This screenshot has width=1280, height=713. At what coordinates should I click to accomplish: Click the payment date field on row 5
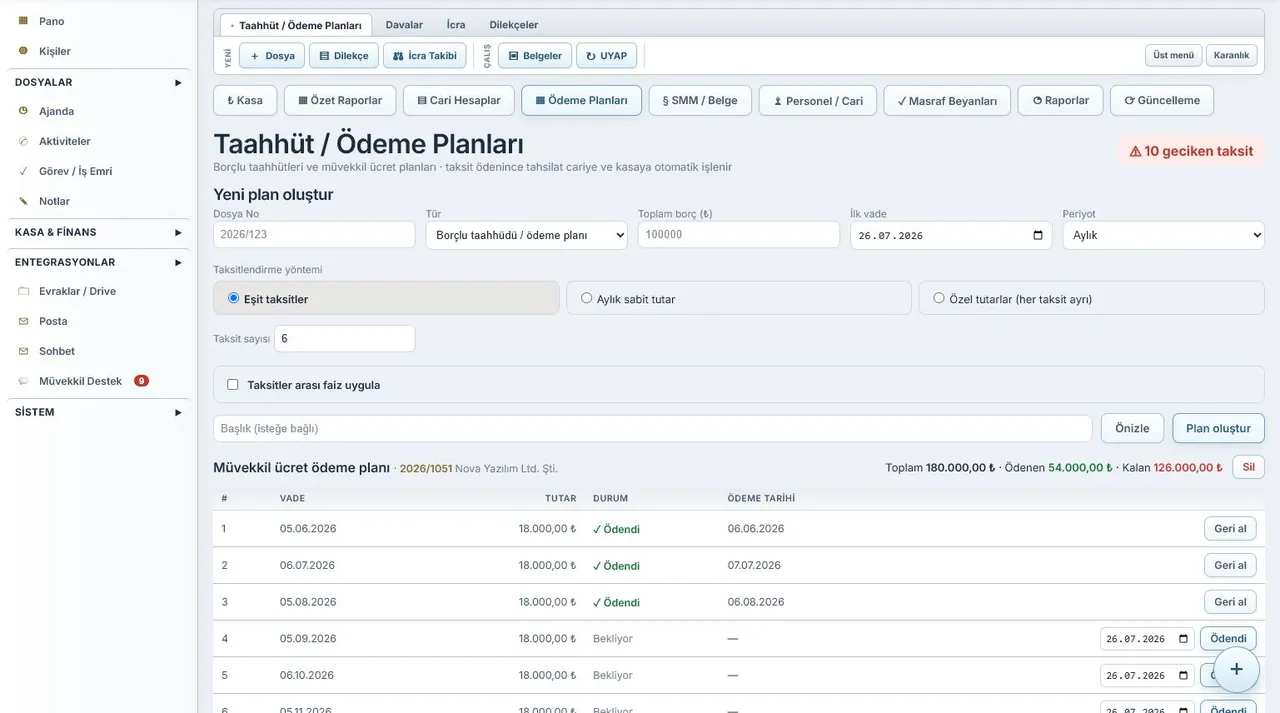pyautogui.click(x=1147, y=675)
